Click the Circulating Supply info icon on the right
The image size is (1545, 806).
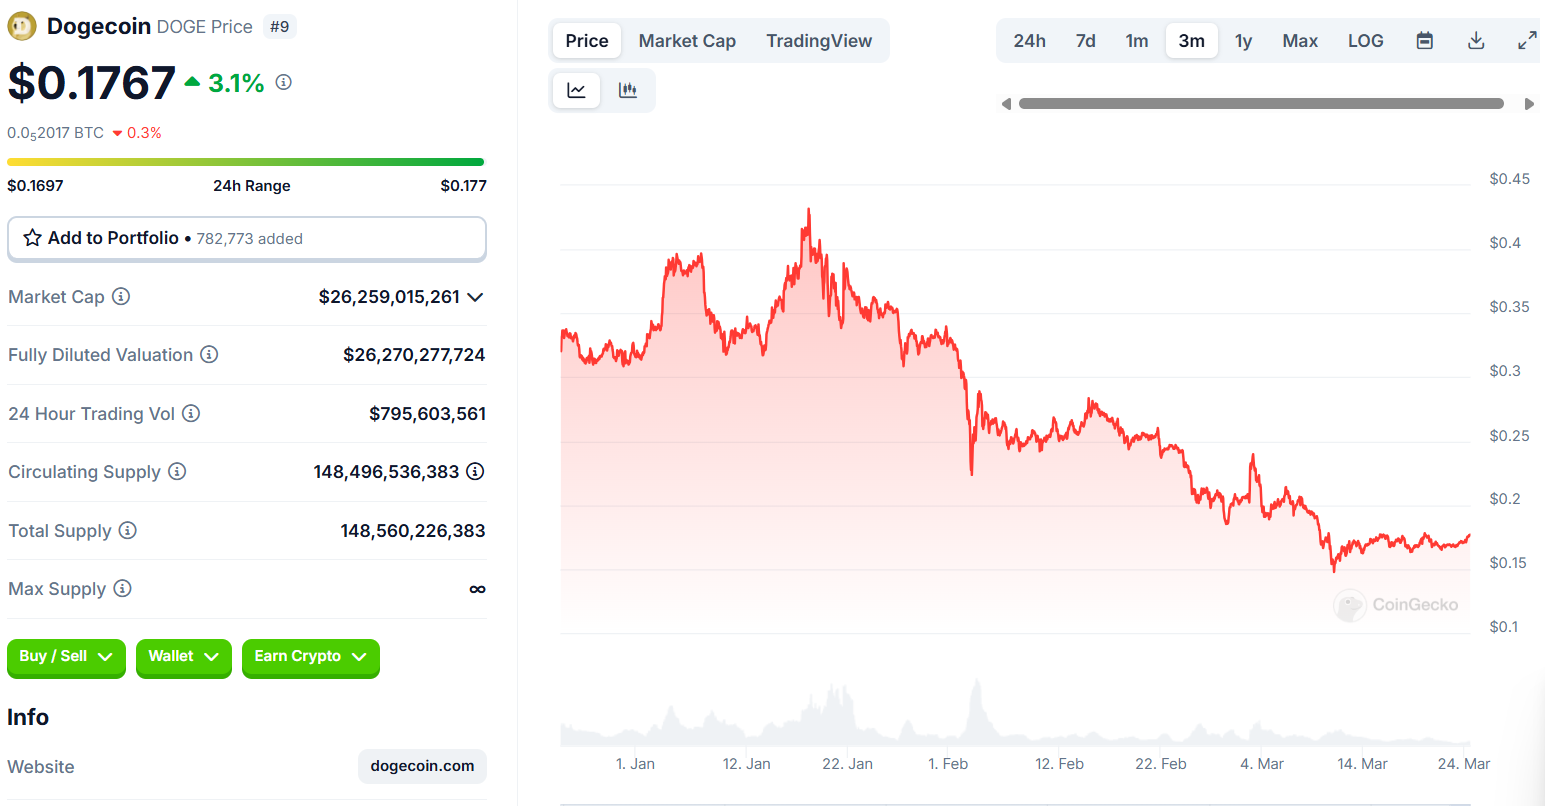click(x=475, y=471)
